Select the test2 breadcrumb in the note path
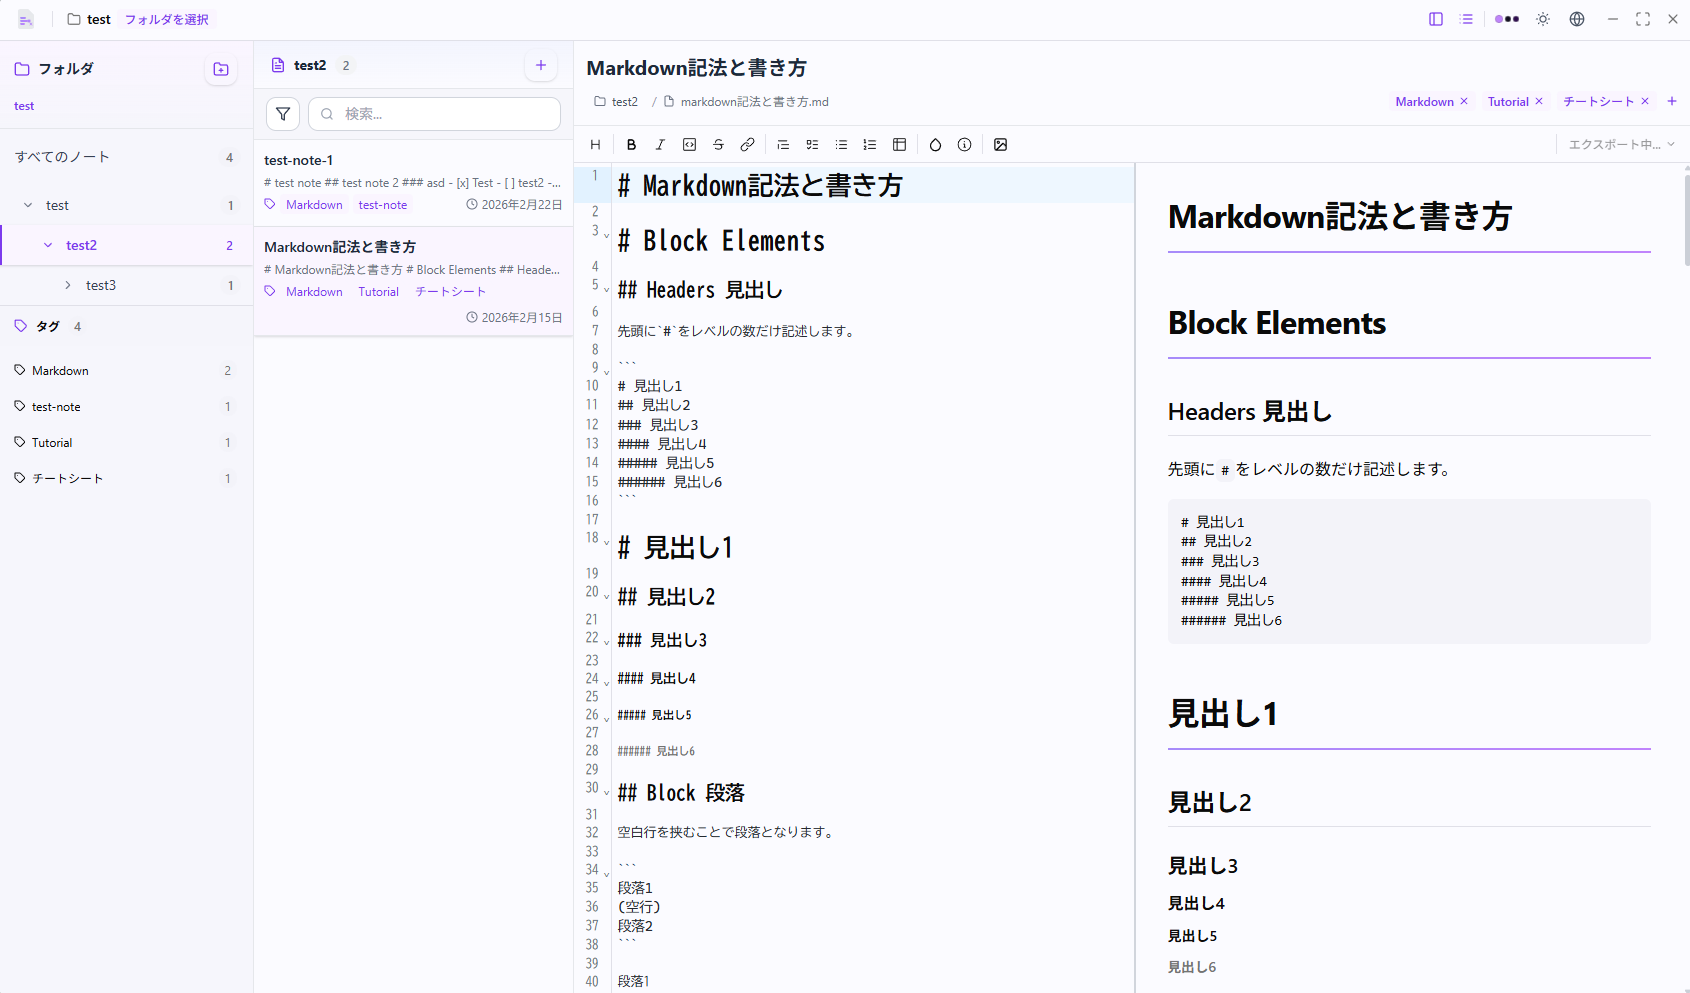This screenshot has width=1690, height=993. (x=624, y=101)
